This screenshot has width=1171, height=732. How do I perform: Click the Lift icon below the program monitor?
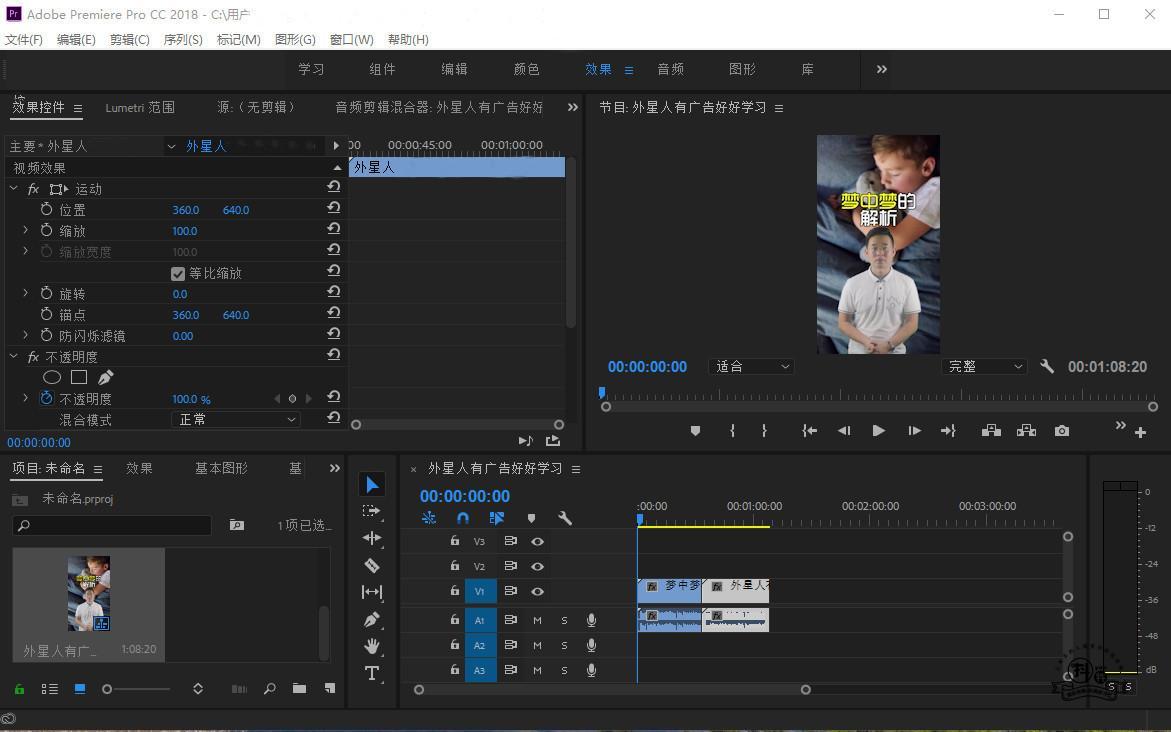[x=991, y=430]
